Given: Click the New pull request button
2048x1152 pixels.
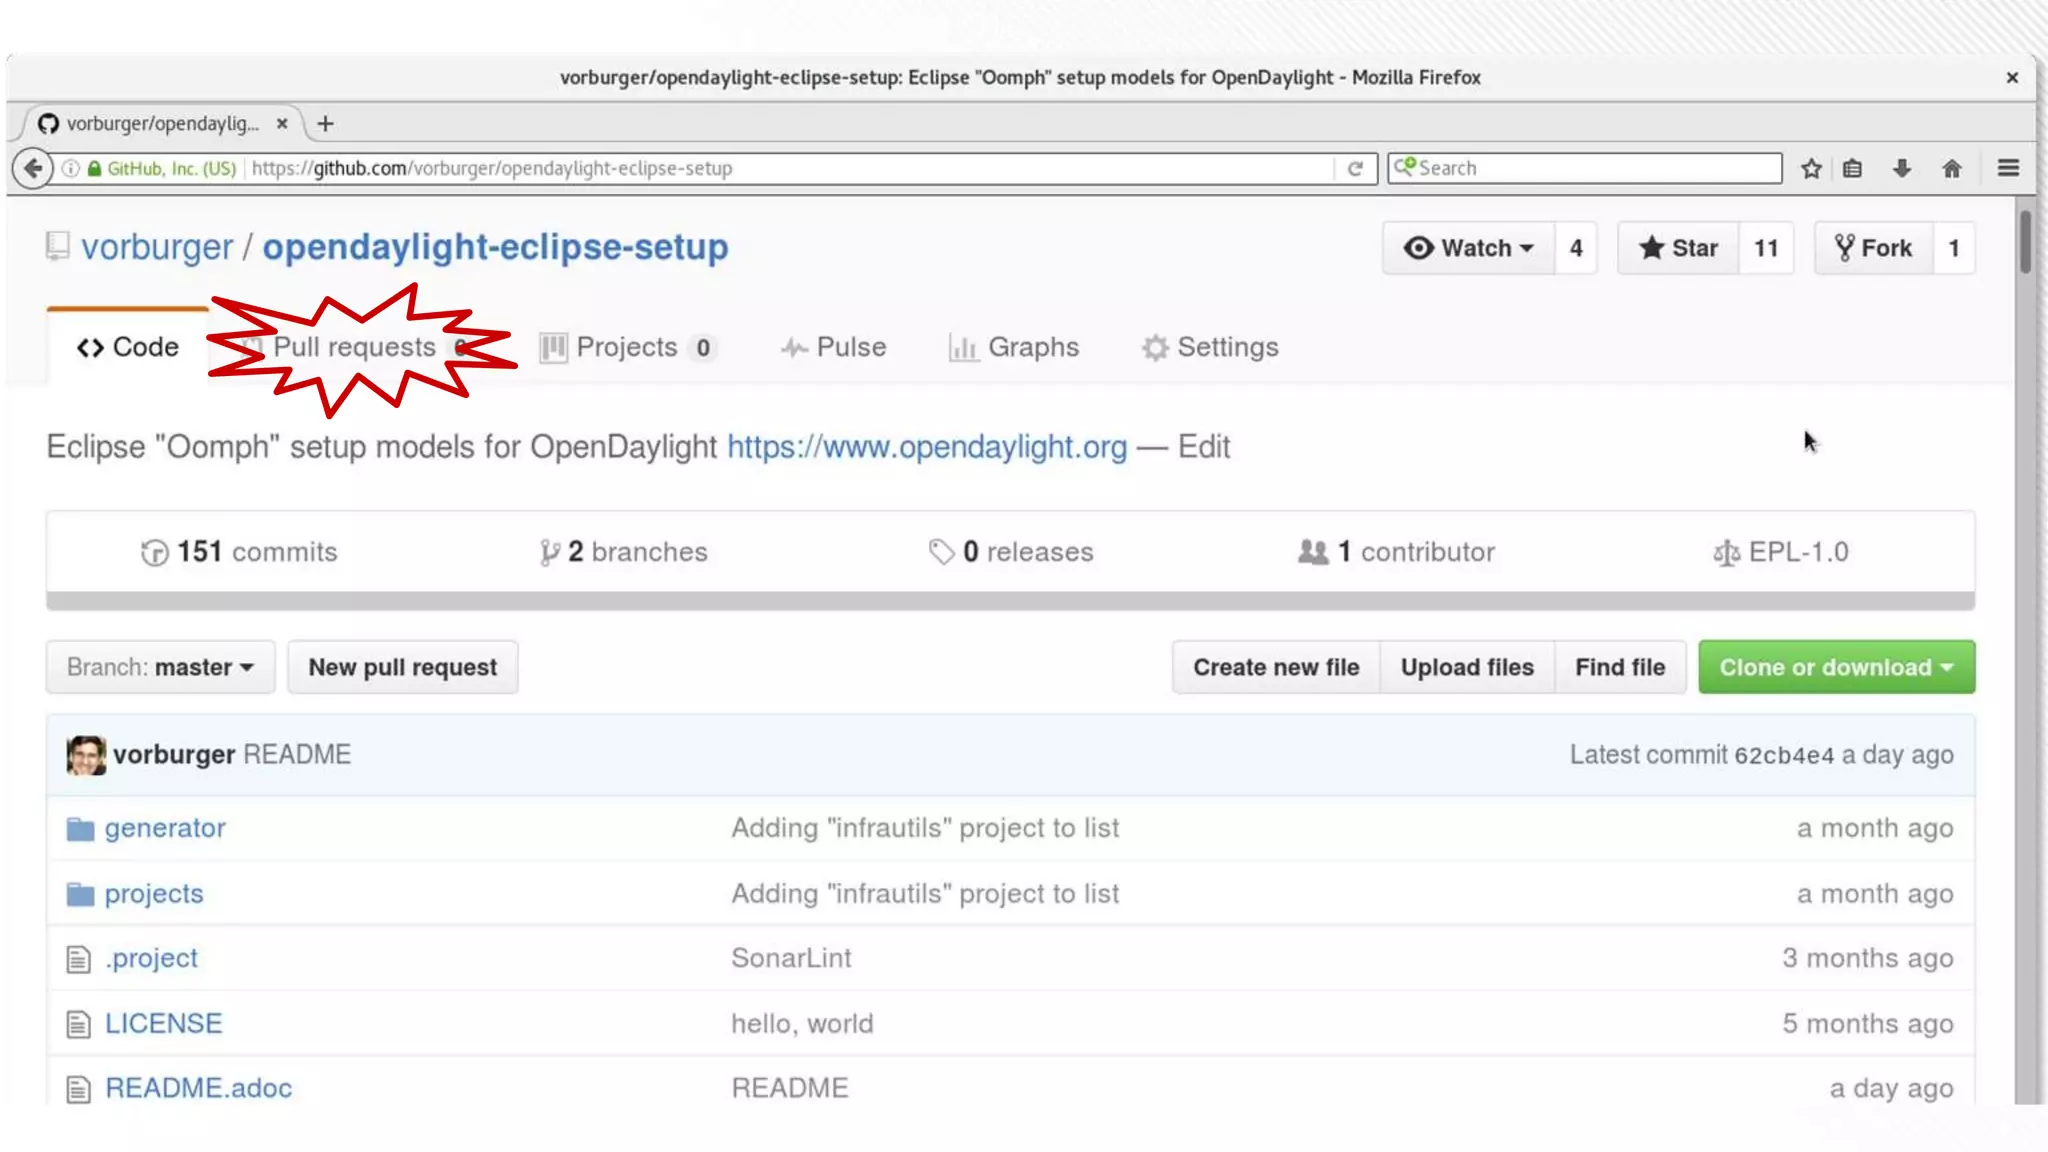Looking at the screenshot, I should 402,667.
